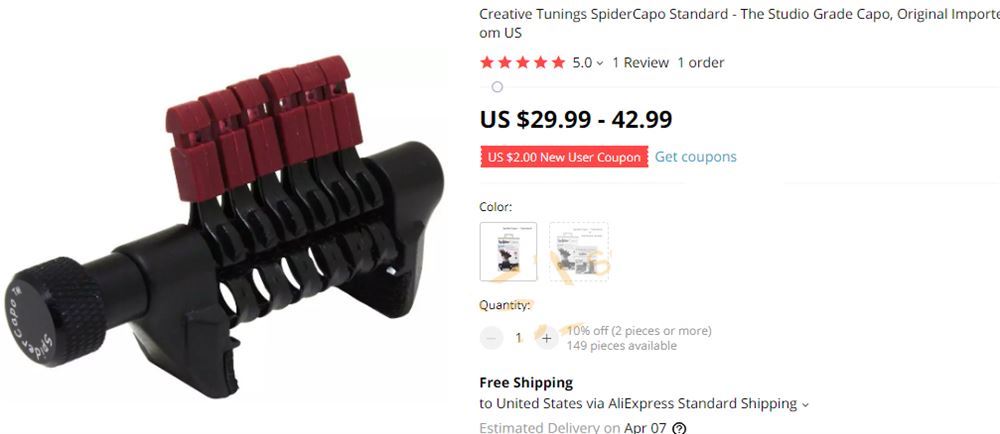Click the 5.0 rating score
Viewport: 1000px width, 434px height.
[x=582, y=62]
